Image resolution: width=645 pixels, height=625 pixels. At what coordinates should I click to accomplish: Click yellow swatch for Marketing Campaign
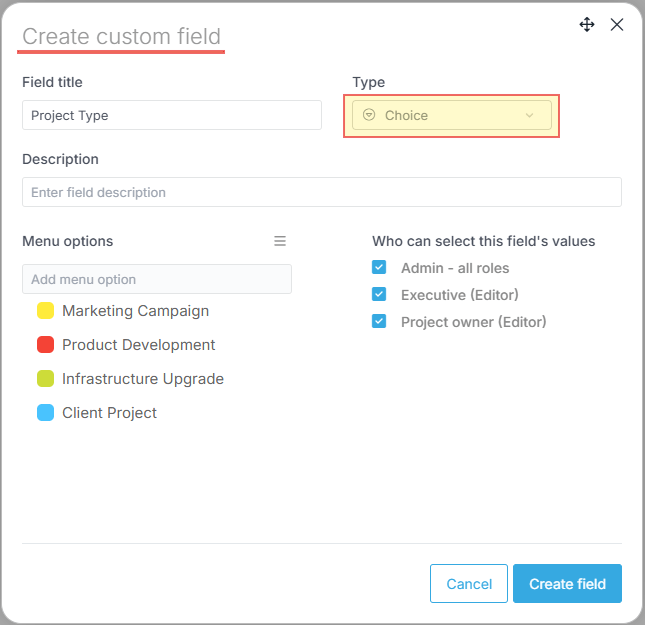45,311
